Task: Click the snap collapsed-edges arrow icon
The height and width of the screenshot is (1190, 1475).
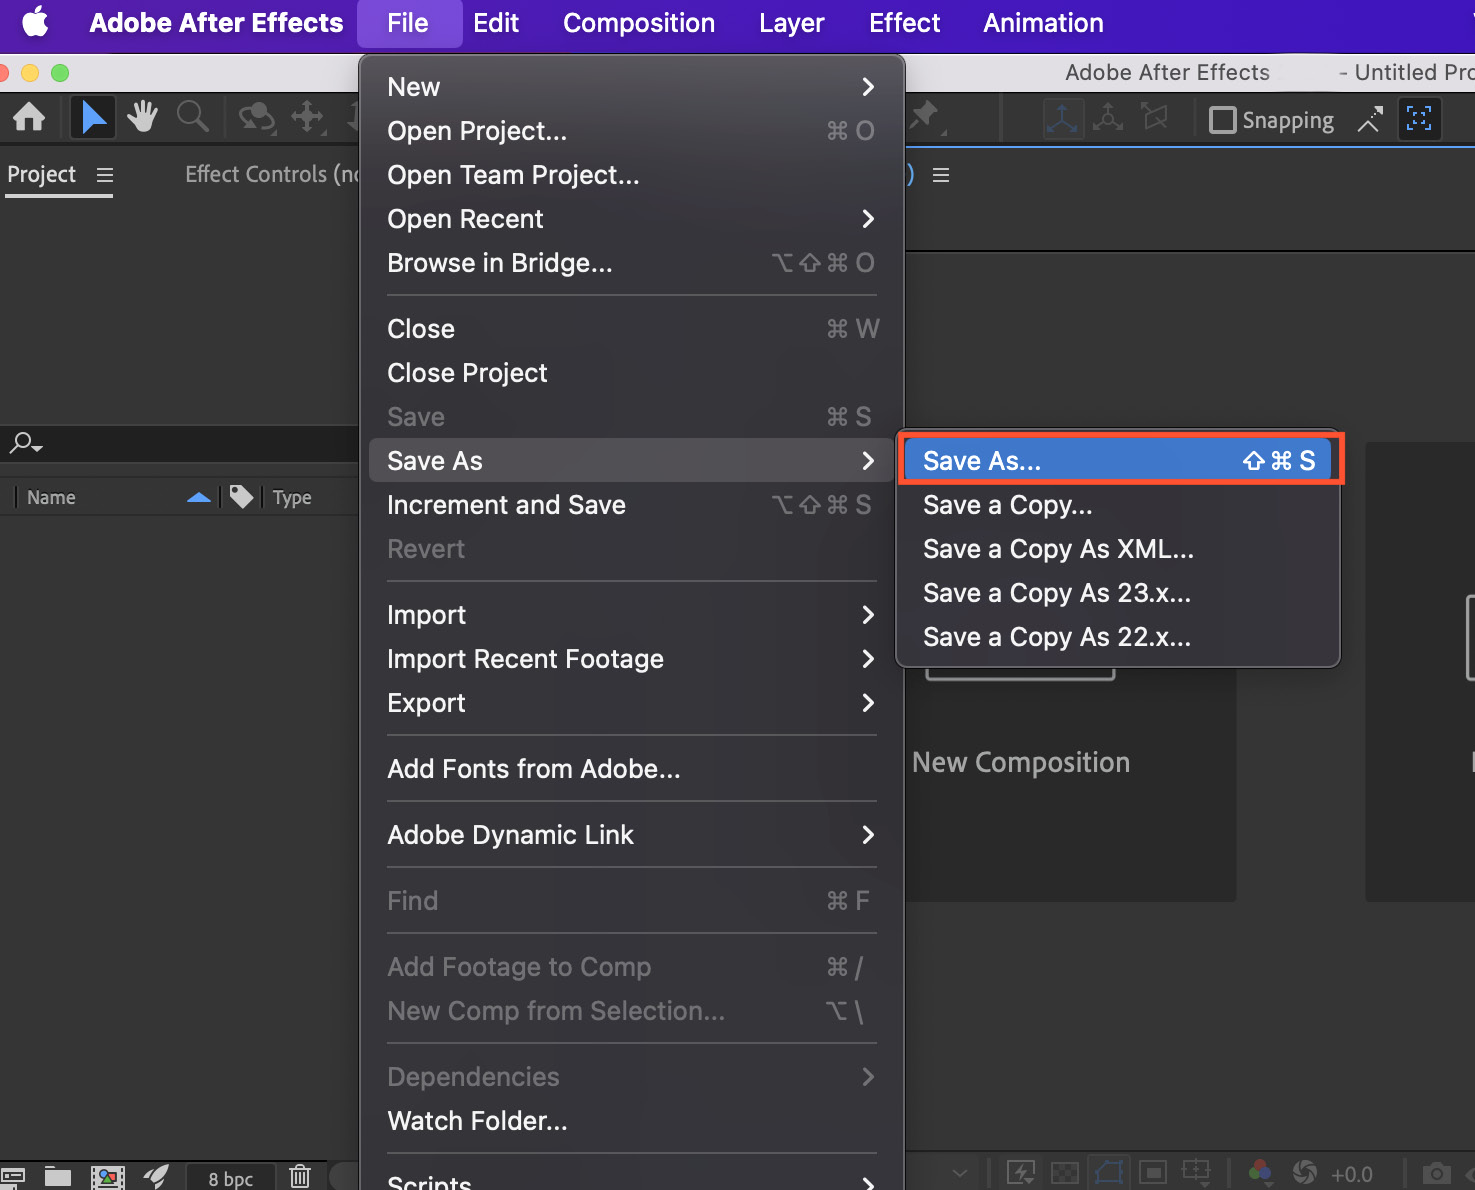Action: [1370, 119]
